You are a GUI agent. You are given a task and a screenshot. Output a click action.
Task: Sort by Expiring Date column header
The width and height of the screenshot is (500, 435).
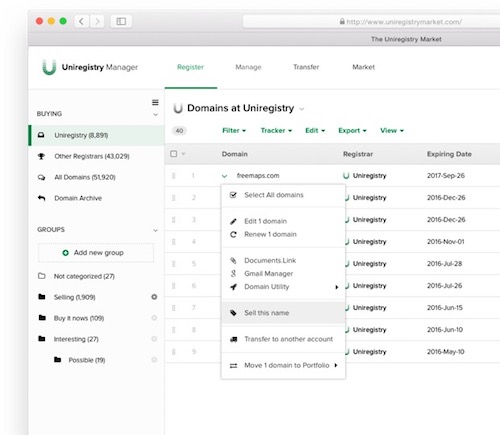[x=449, y=154]
